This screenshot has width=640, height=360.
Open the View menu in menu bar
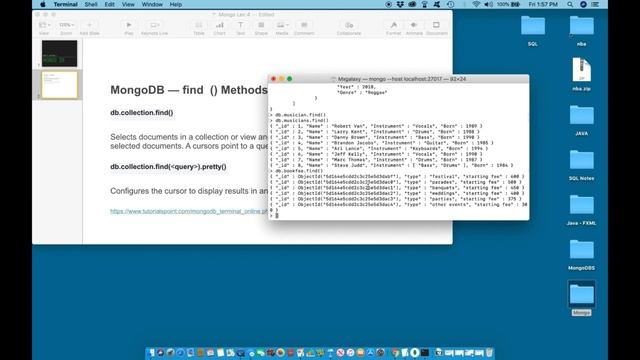(x=128, y=4)
